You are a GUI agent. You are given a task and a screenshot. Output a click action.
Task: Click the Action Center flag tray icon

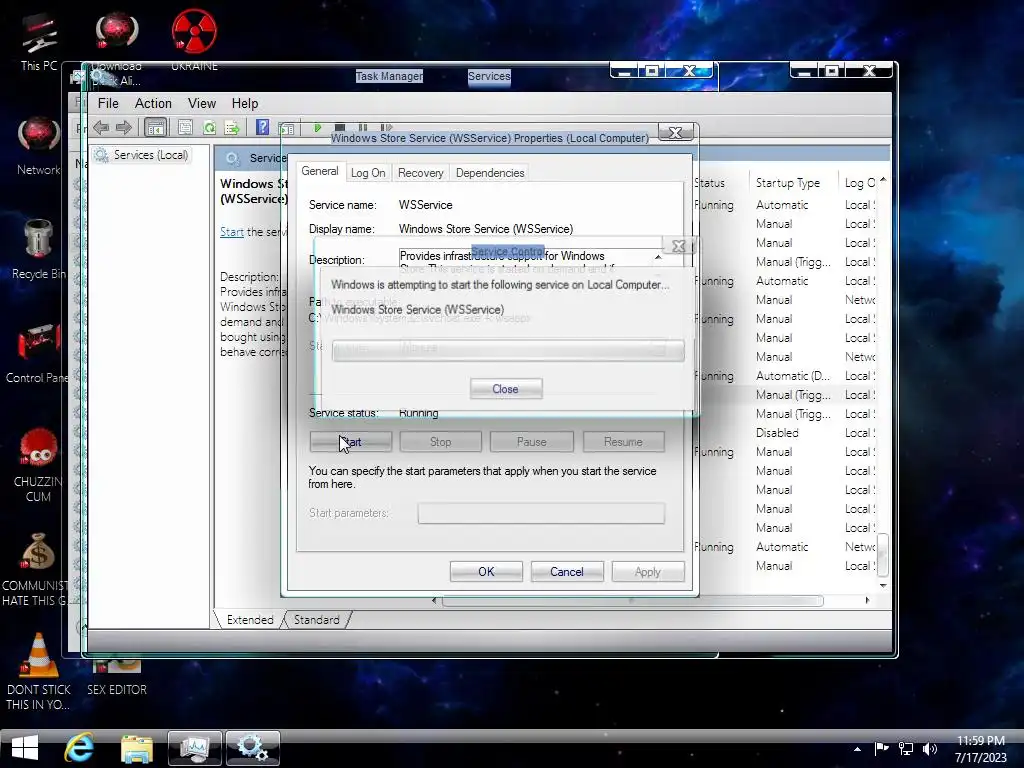881,749
